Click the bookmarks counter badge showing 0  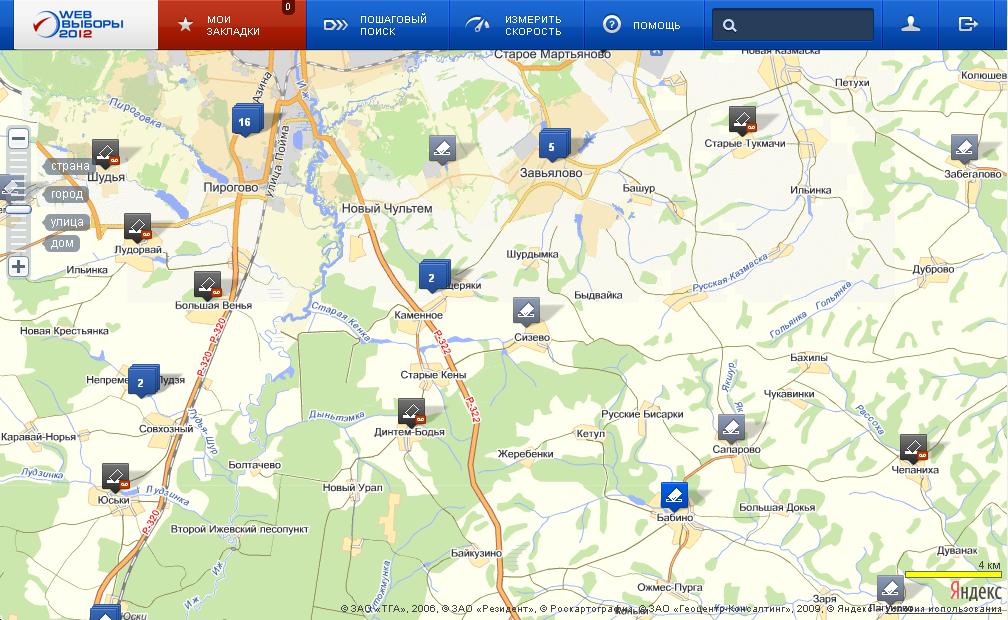(287, 7)
